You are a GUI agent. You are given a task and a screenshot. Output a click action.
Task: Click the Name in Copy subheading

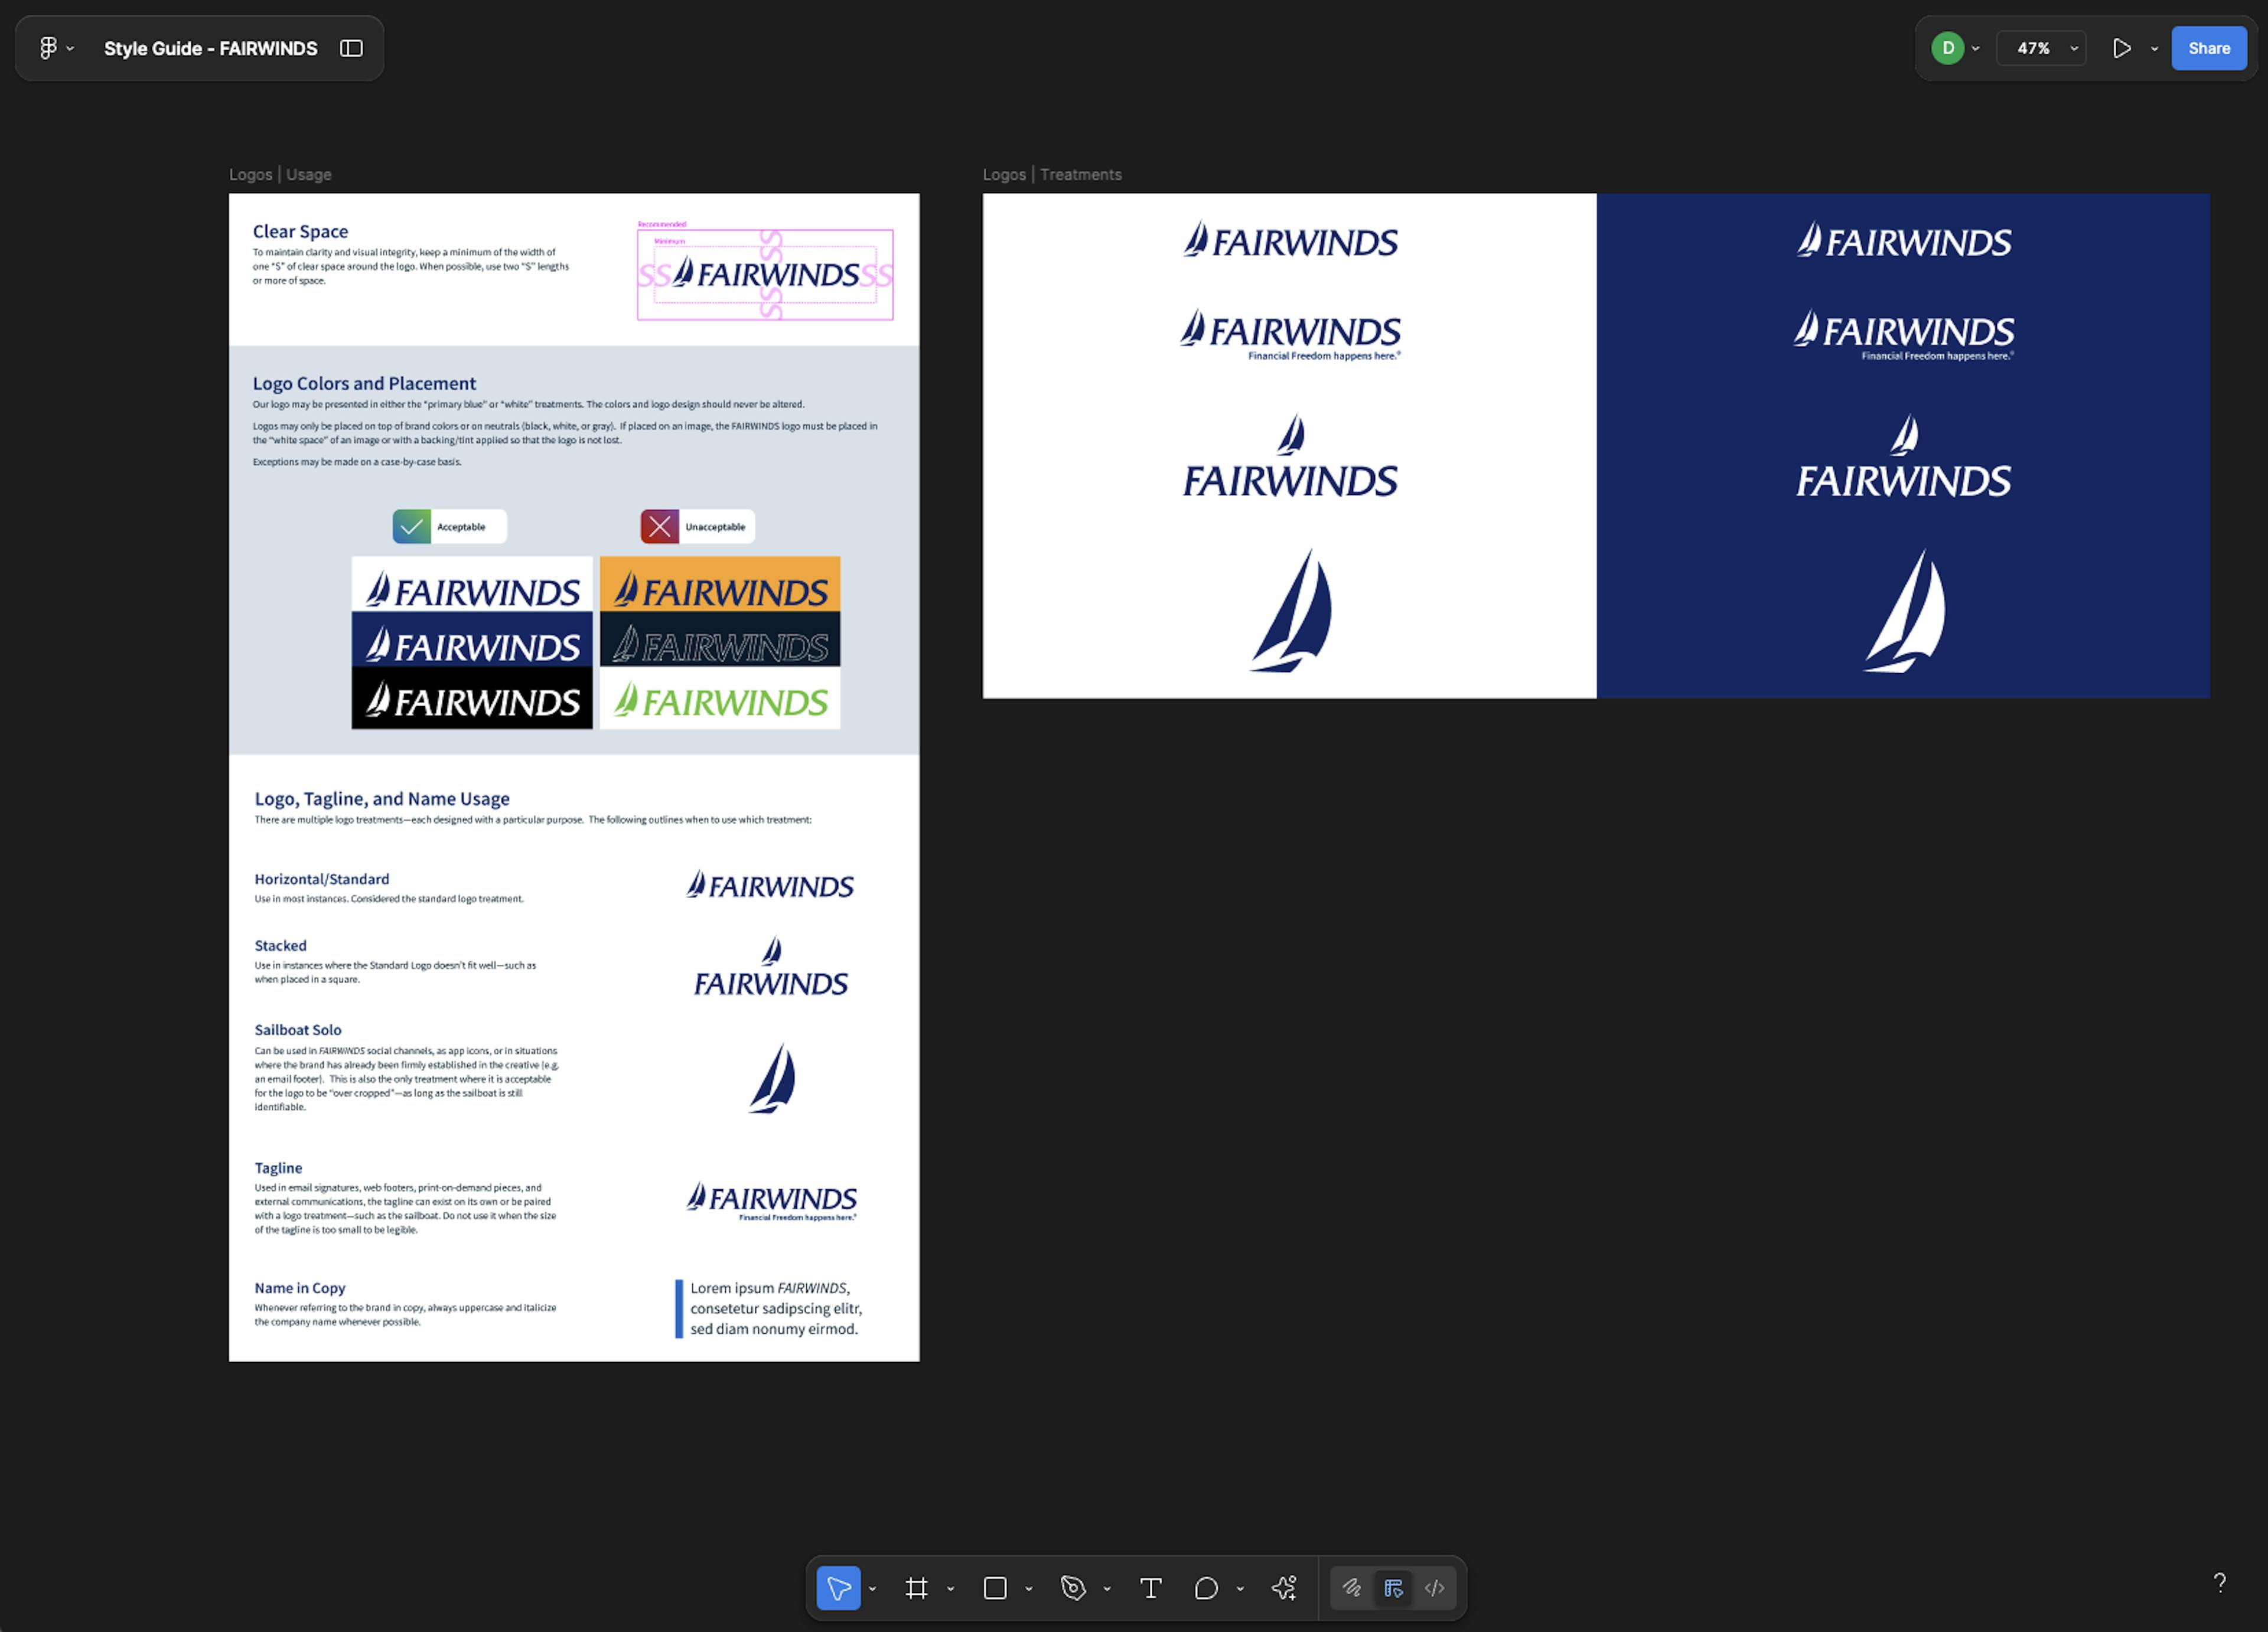(300, 1288)
